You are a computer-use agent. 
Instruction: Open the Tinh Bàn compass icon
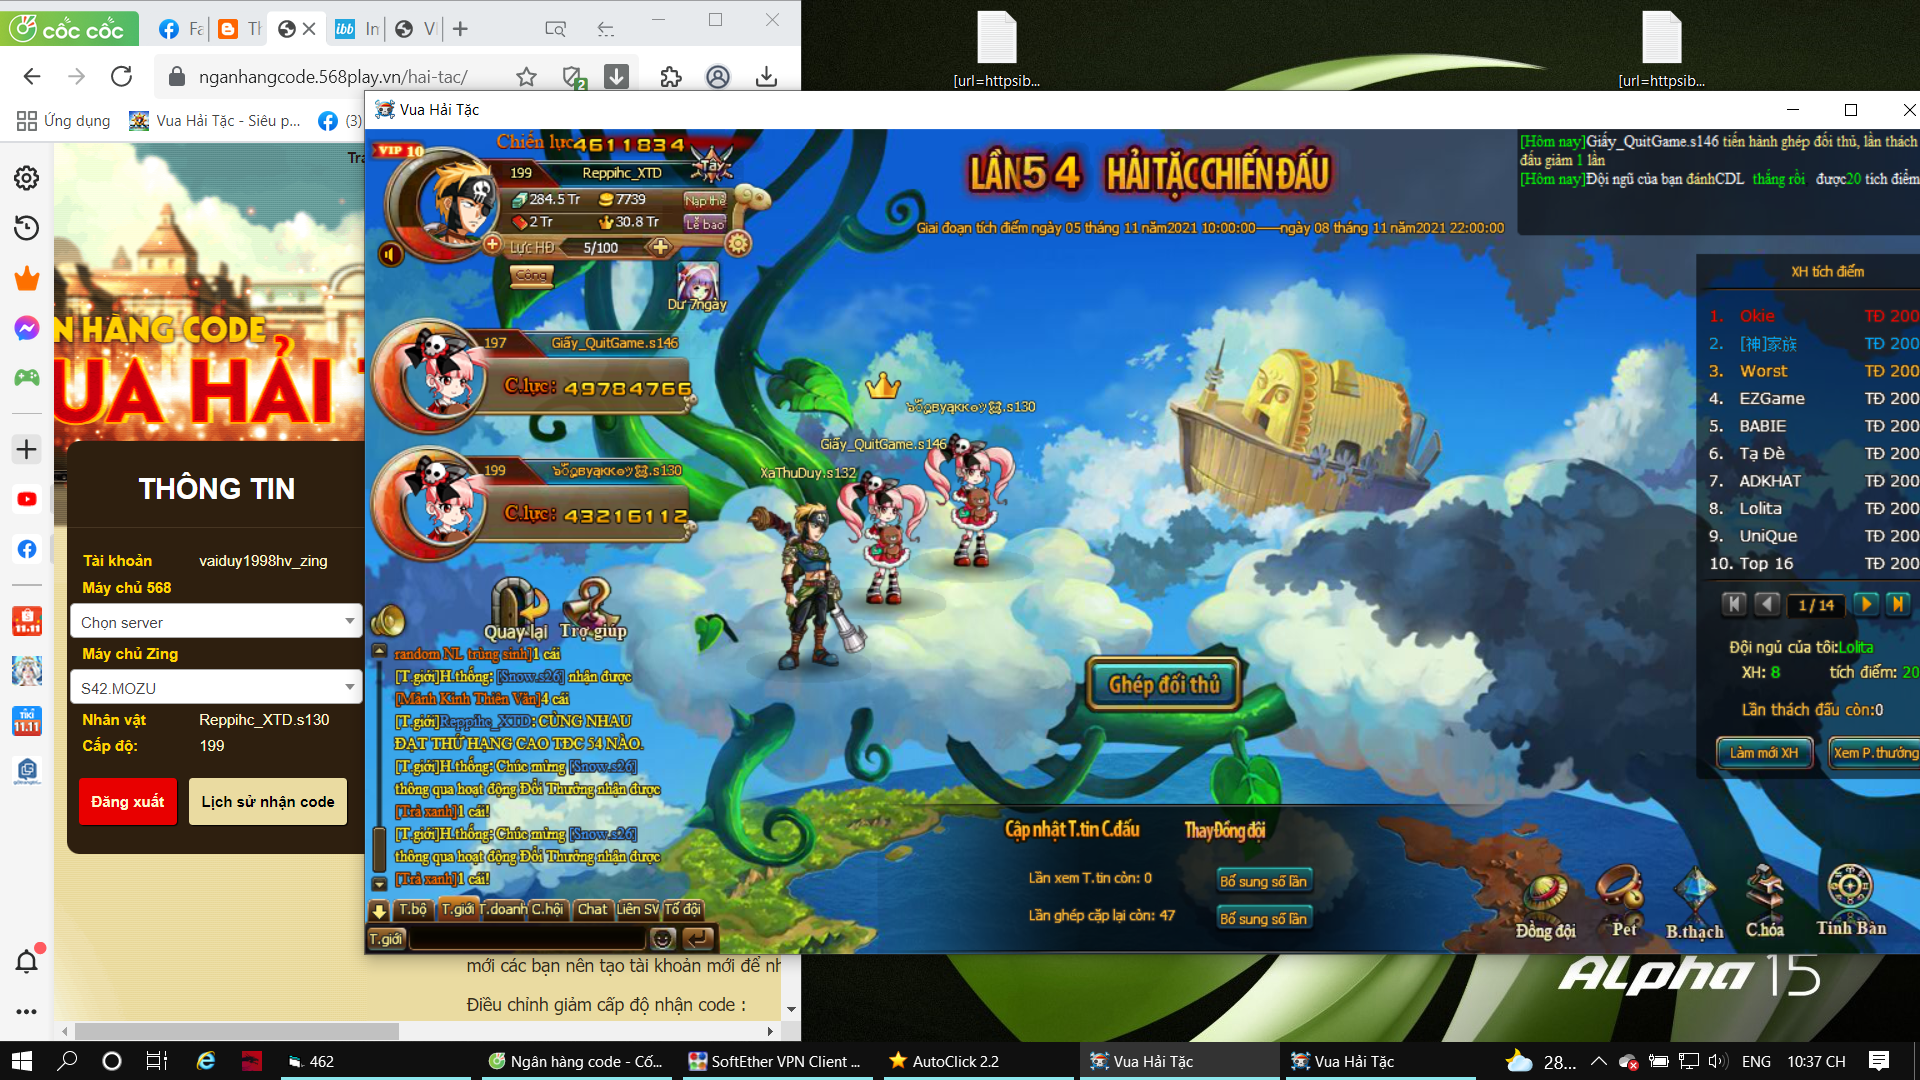(x=1851, y=901)
